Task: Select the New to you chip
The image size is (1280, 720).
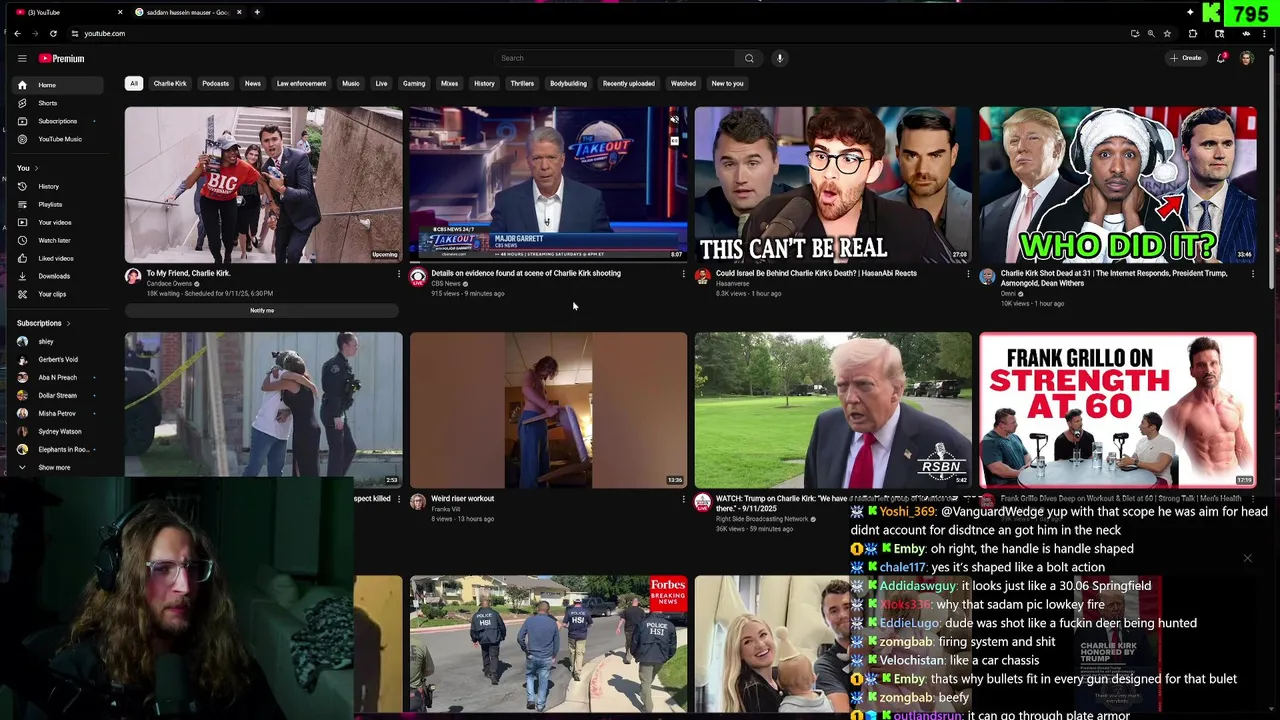Action: (727, 84)
